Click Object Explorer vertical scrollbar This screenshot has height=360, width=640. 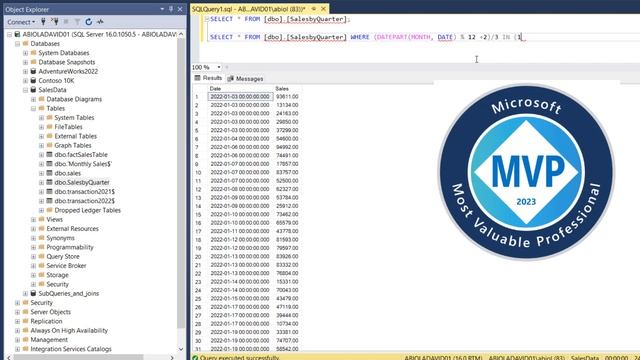tap(181, 184)
